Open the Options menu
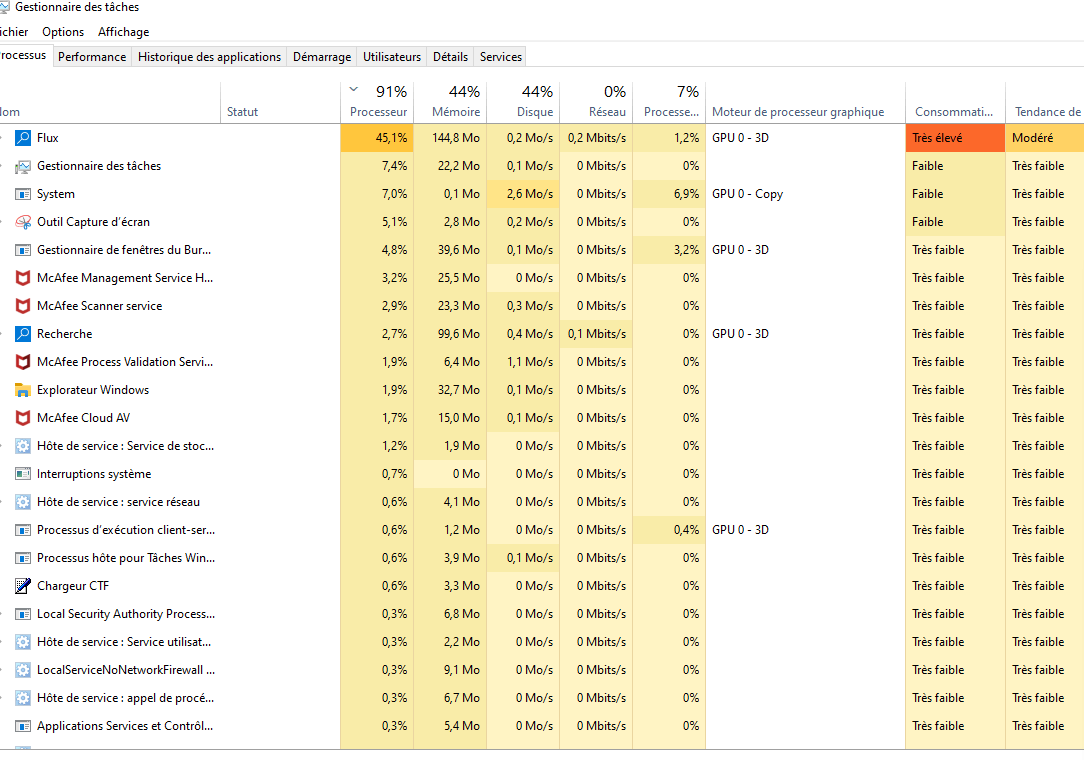The width and height of the screenshot is (1084, 760). click(x=63, y=32)
